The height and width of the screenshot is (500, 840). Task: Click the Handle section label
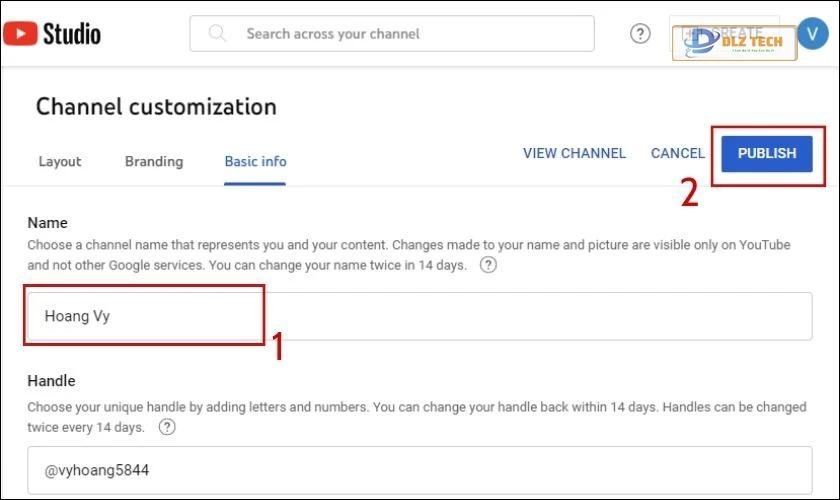pyautogui.click(x=51, y=381)
